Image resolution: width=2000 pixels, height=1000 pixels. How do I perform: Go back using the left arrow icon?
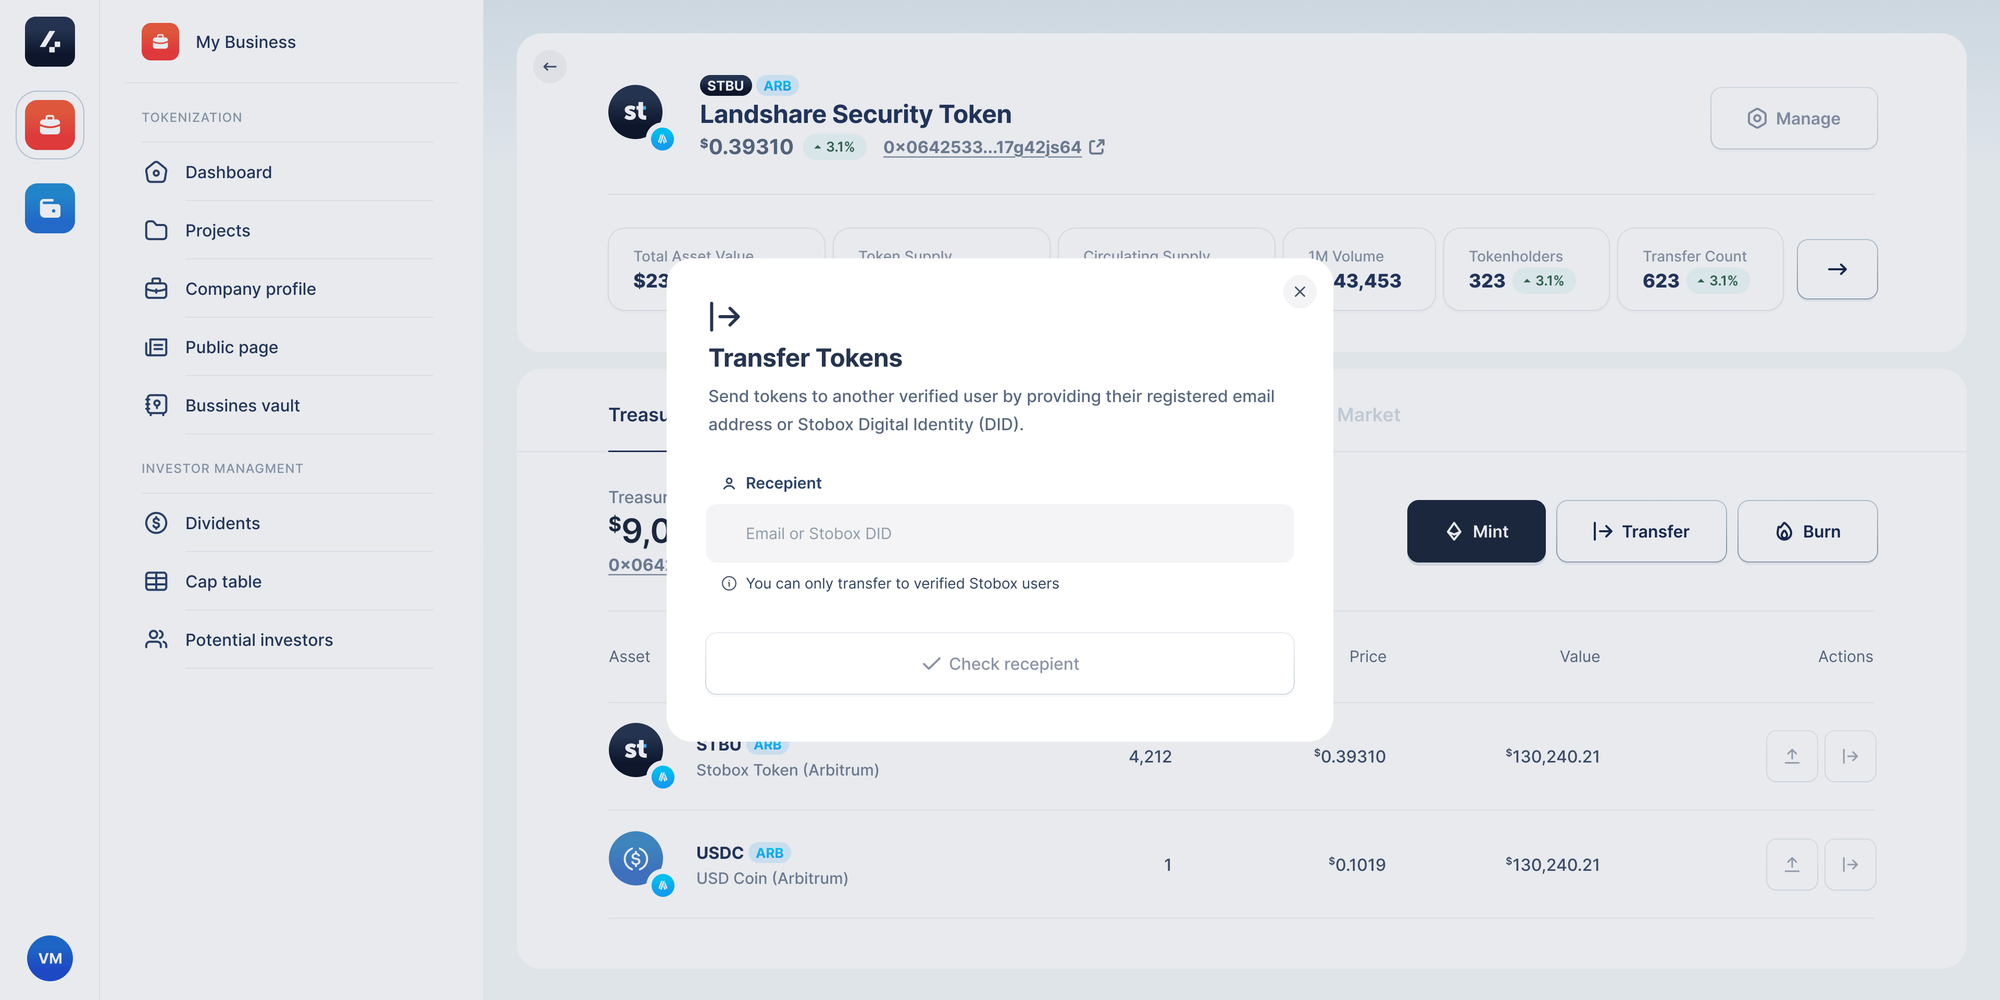[550, 67]
